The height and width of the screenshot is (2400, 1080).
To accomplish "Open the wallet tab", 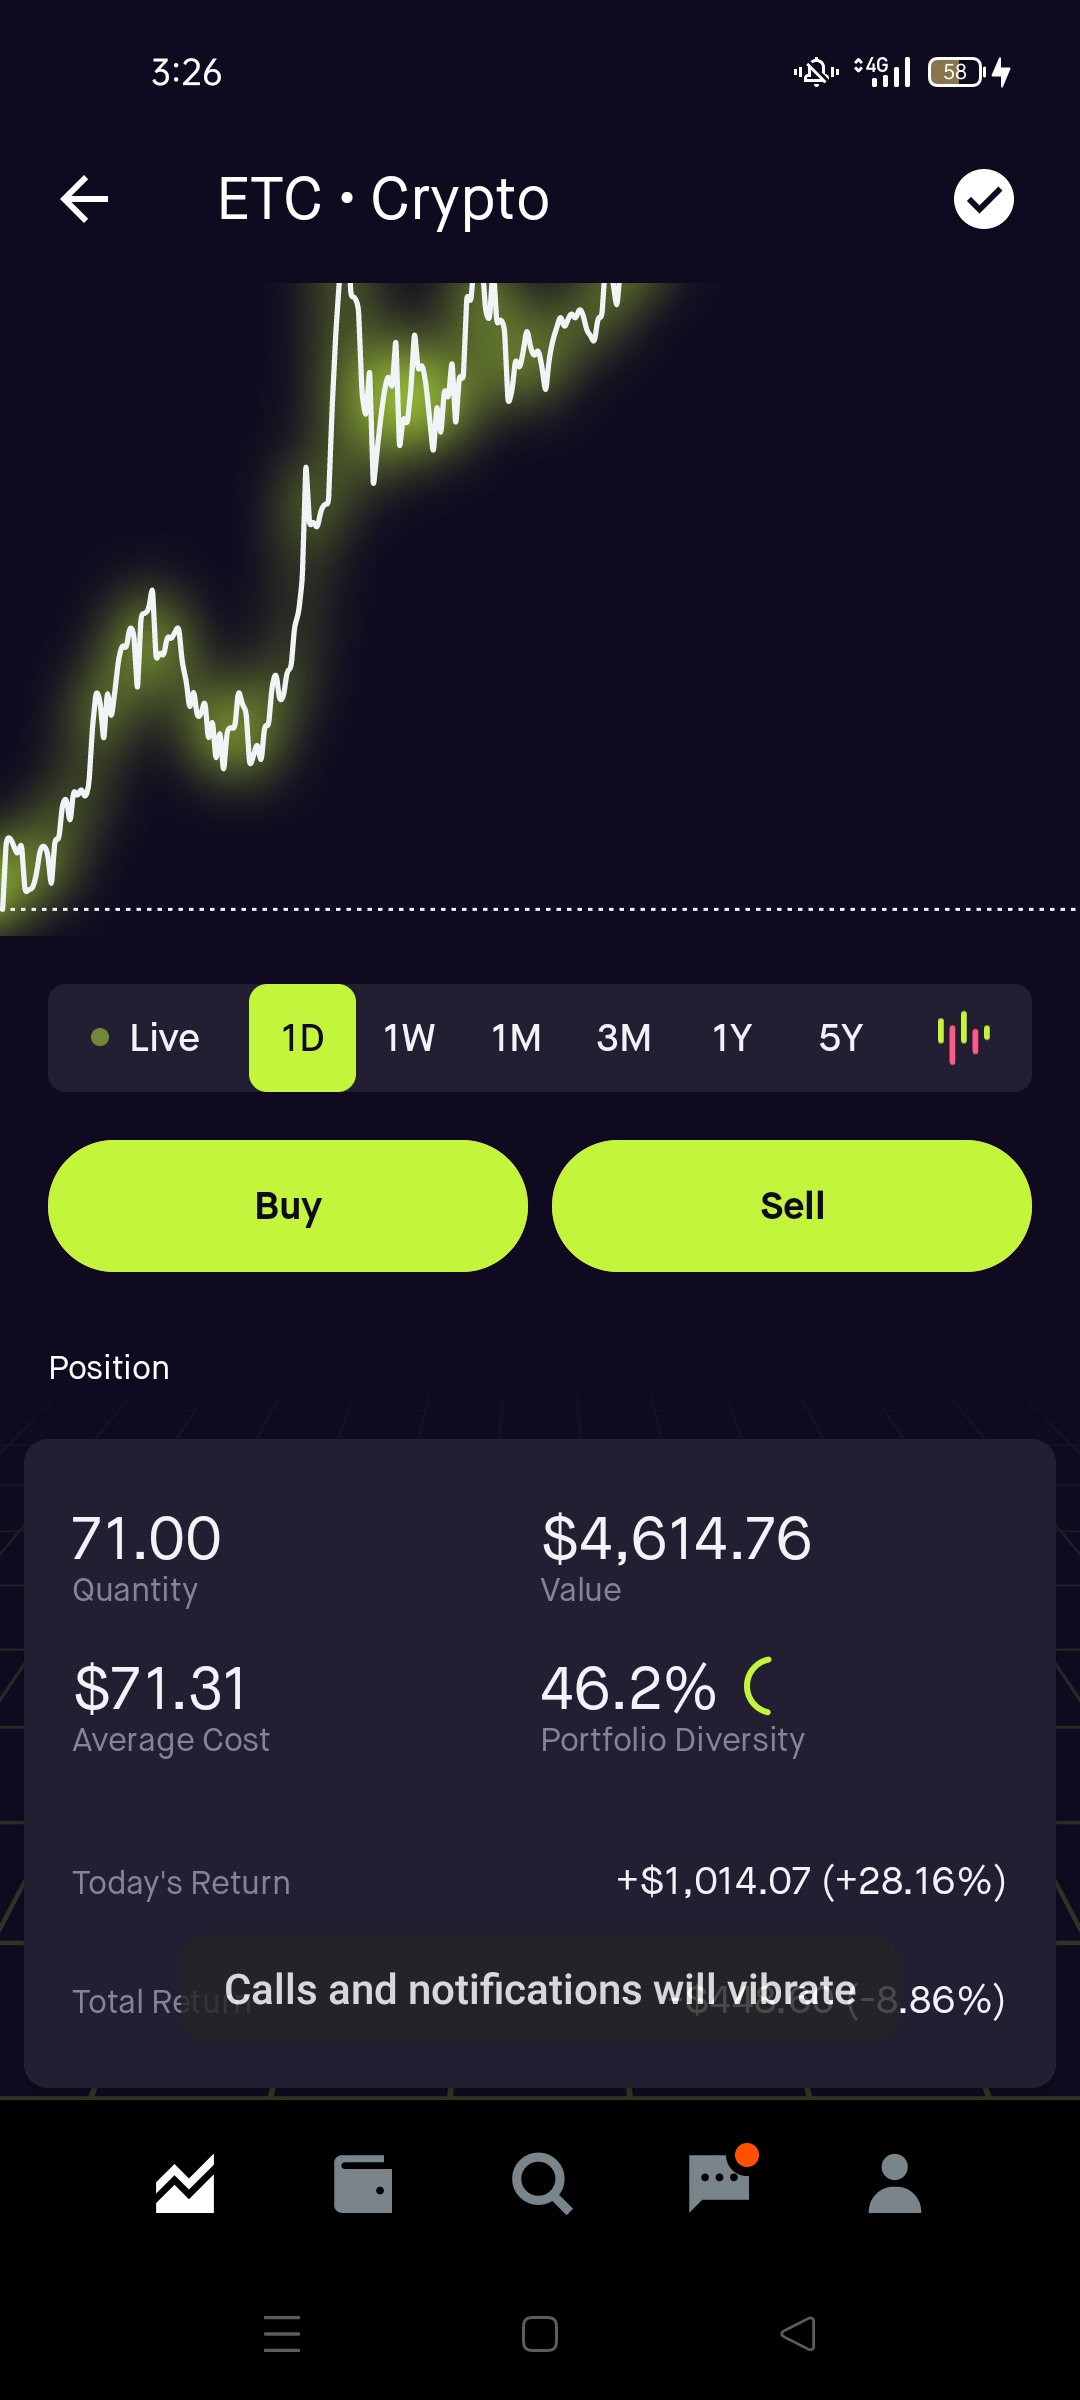I will [362, 2184].
